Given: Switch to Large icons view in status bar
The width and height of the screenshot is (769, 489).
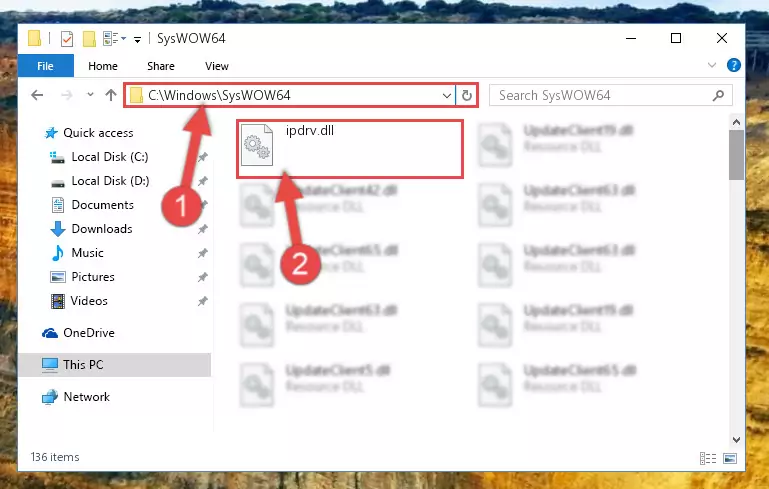Looking at the screenshot, I should (x=730, y=459).
